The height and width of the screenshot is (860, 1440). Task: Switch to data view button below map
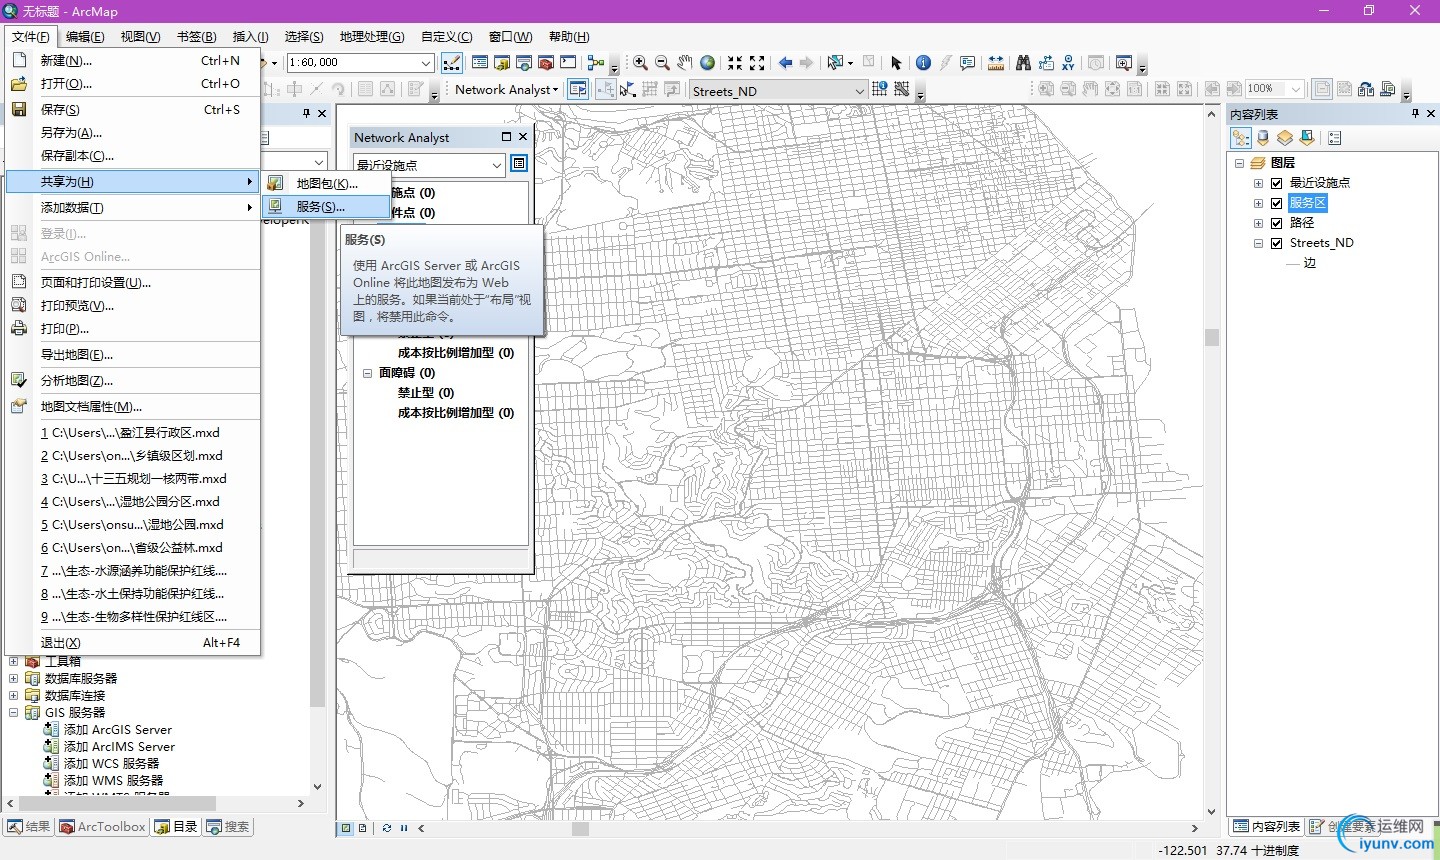click(x=346, y=828)
